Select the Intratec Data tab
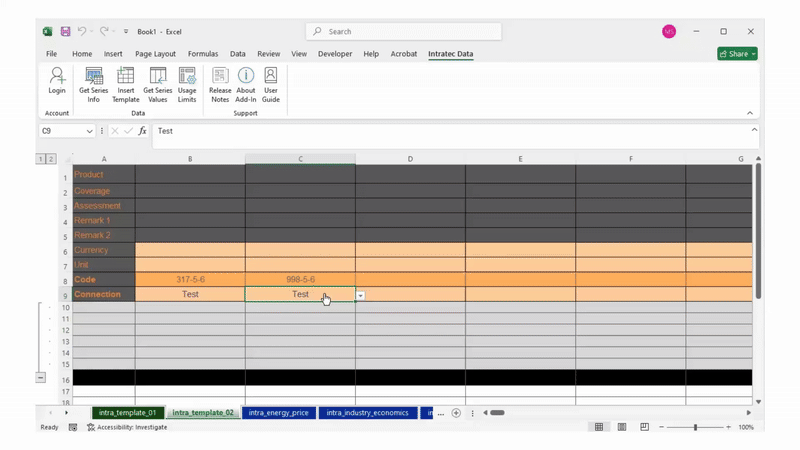 click(x=451, y=54)
